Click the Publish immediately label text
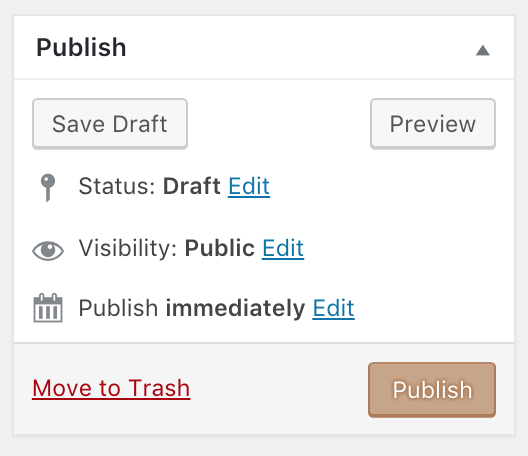The image size is (528, 456). [192, 308]
